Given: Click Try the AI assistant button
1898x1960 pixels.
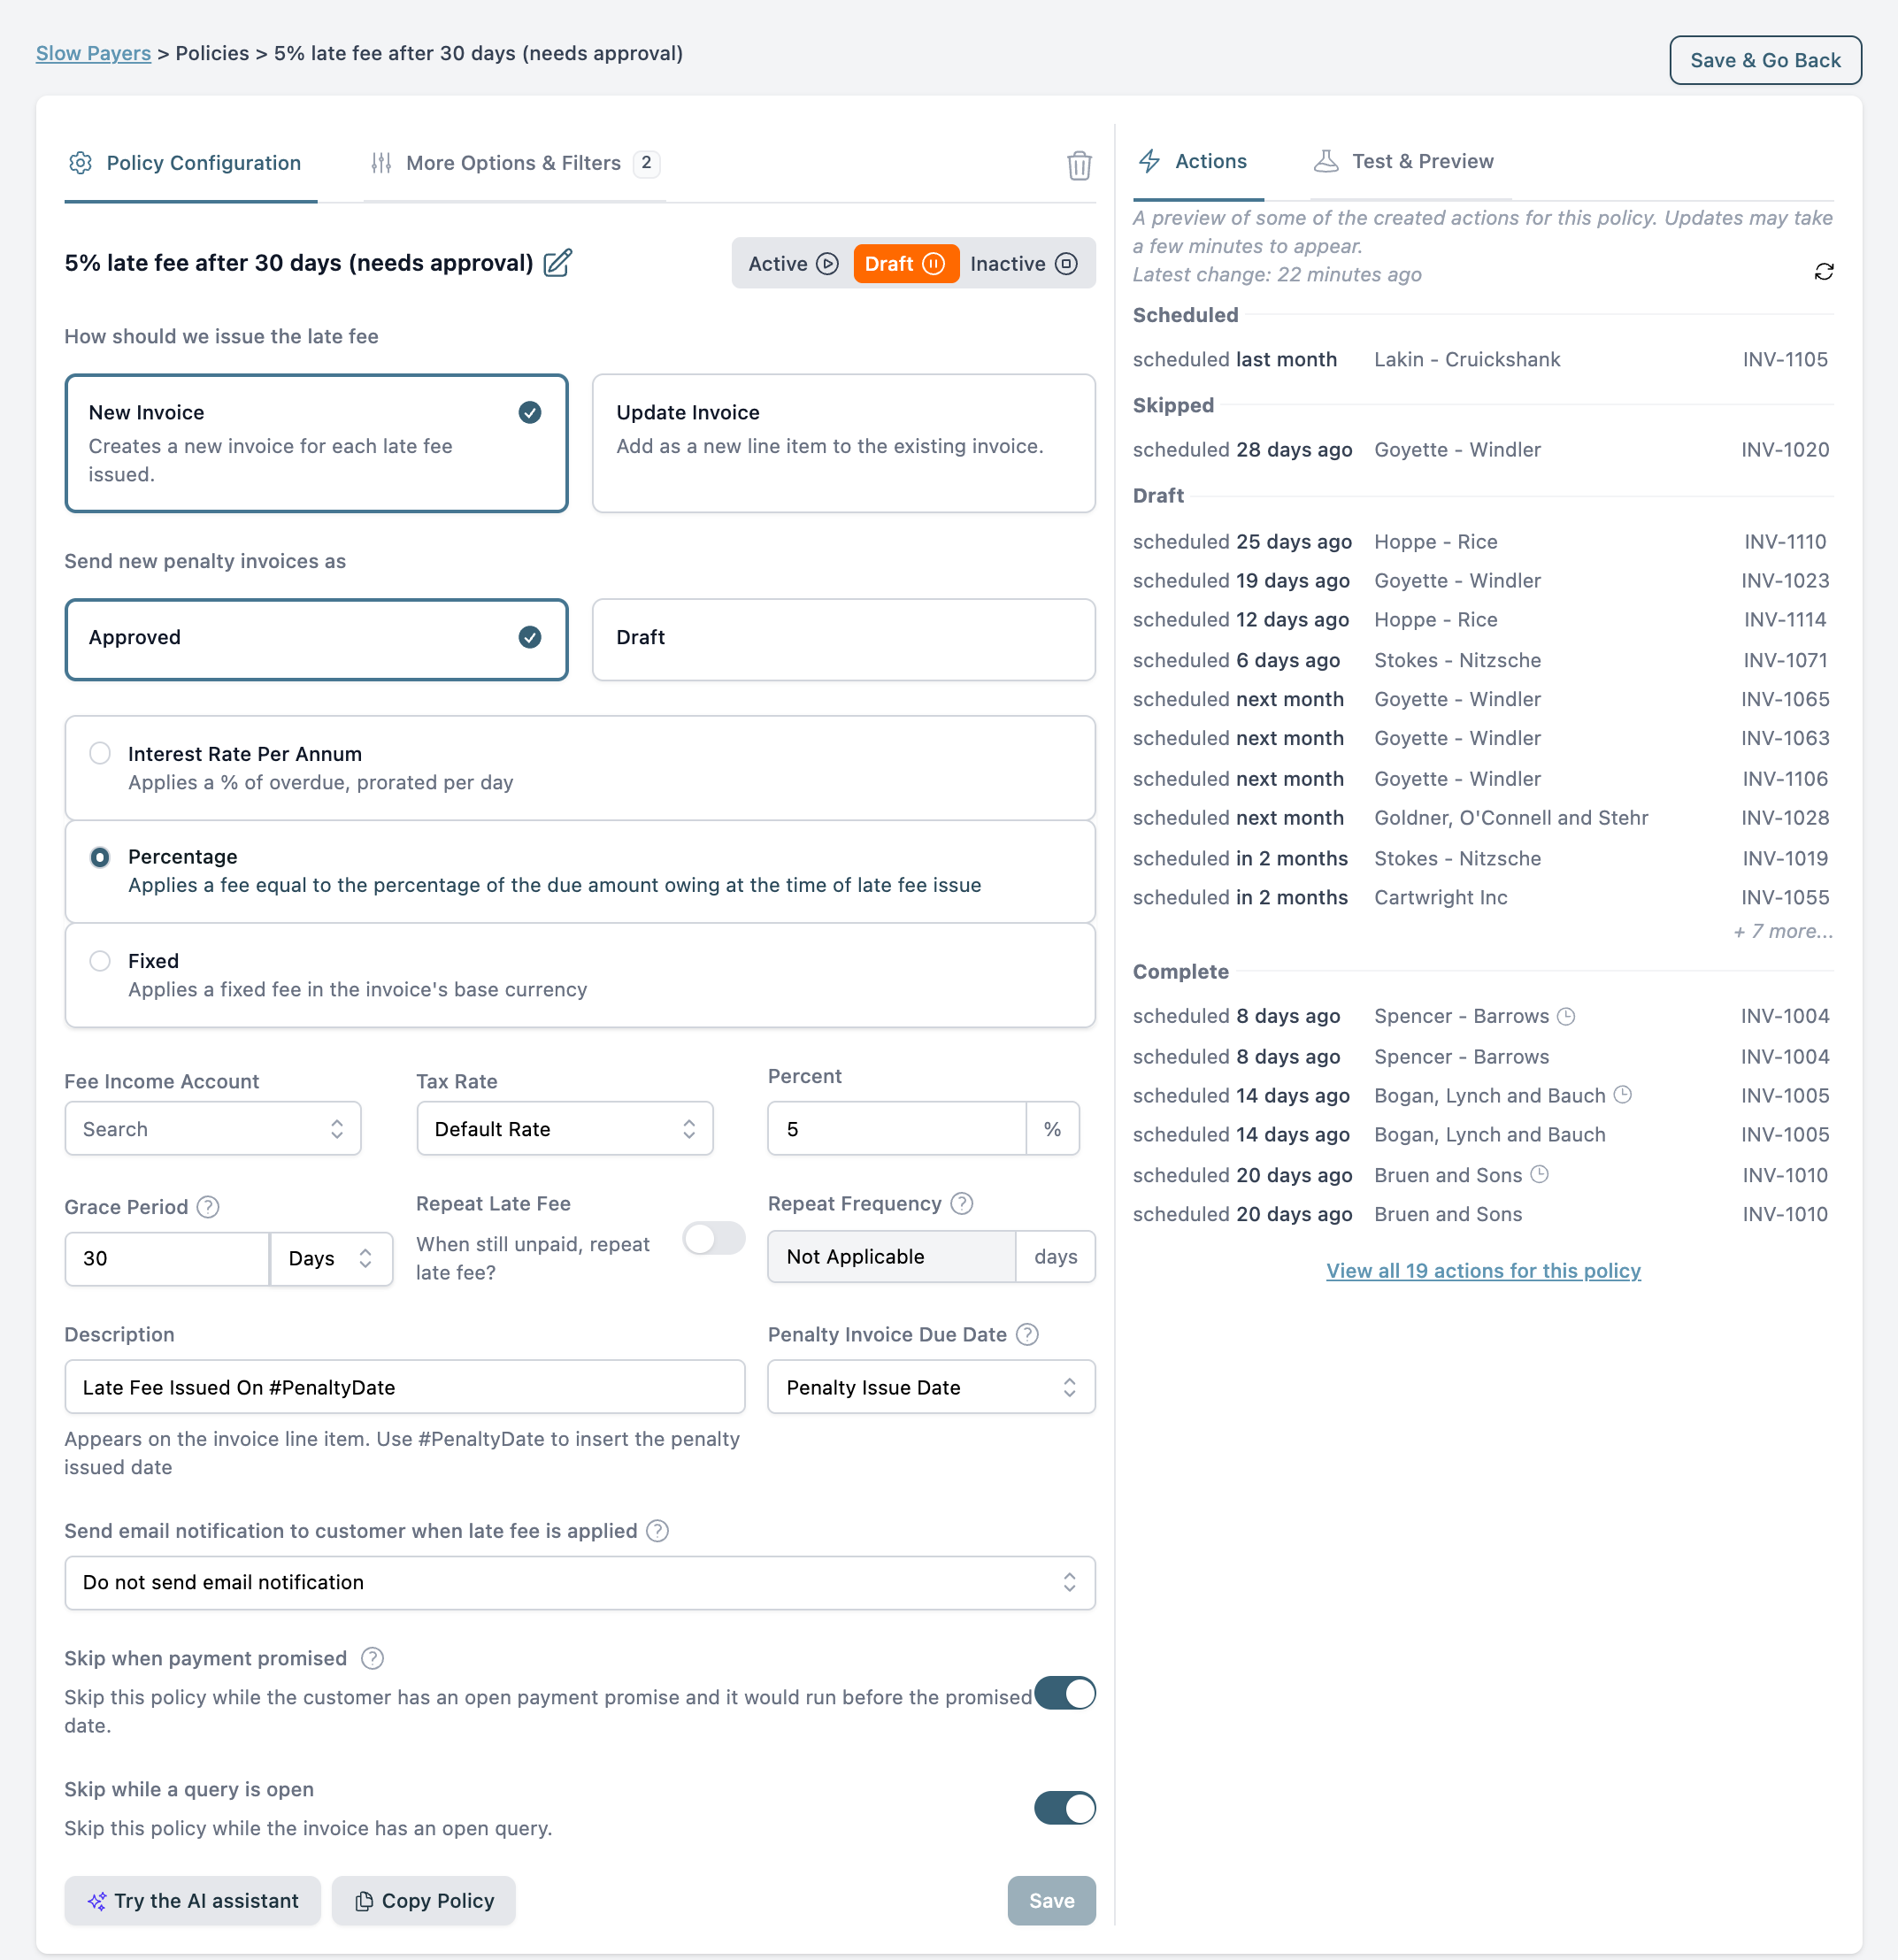Looking at the screenshot, I should (193, 1901).
